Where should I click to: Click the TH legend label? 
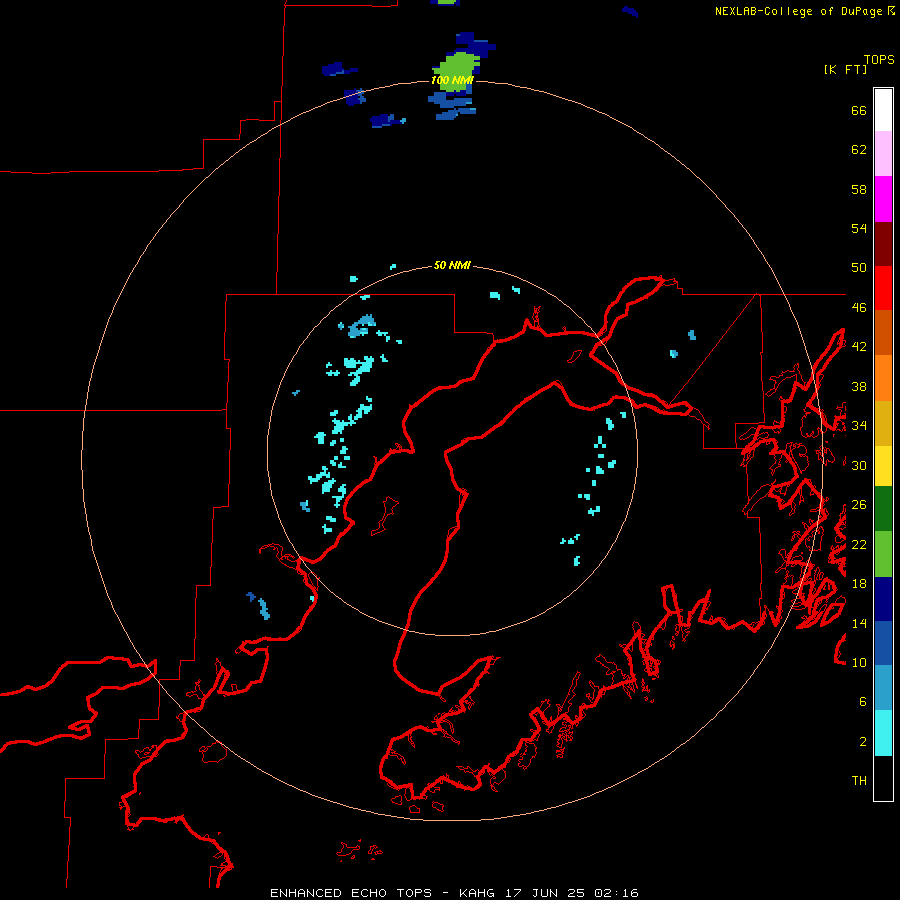pos(859,781)
